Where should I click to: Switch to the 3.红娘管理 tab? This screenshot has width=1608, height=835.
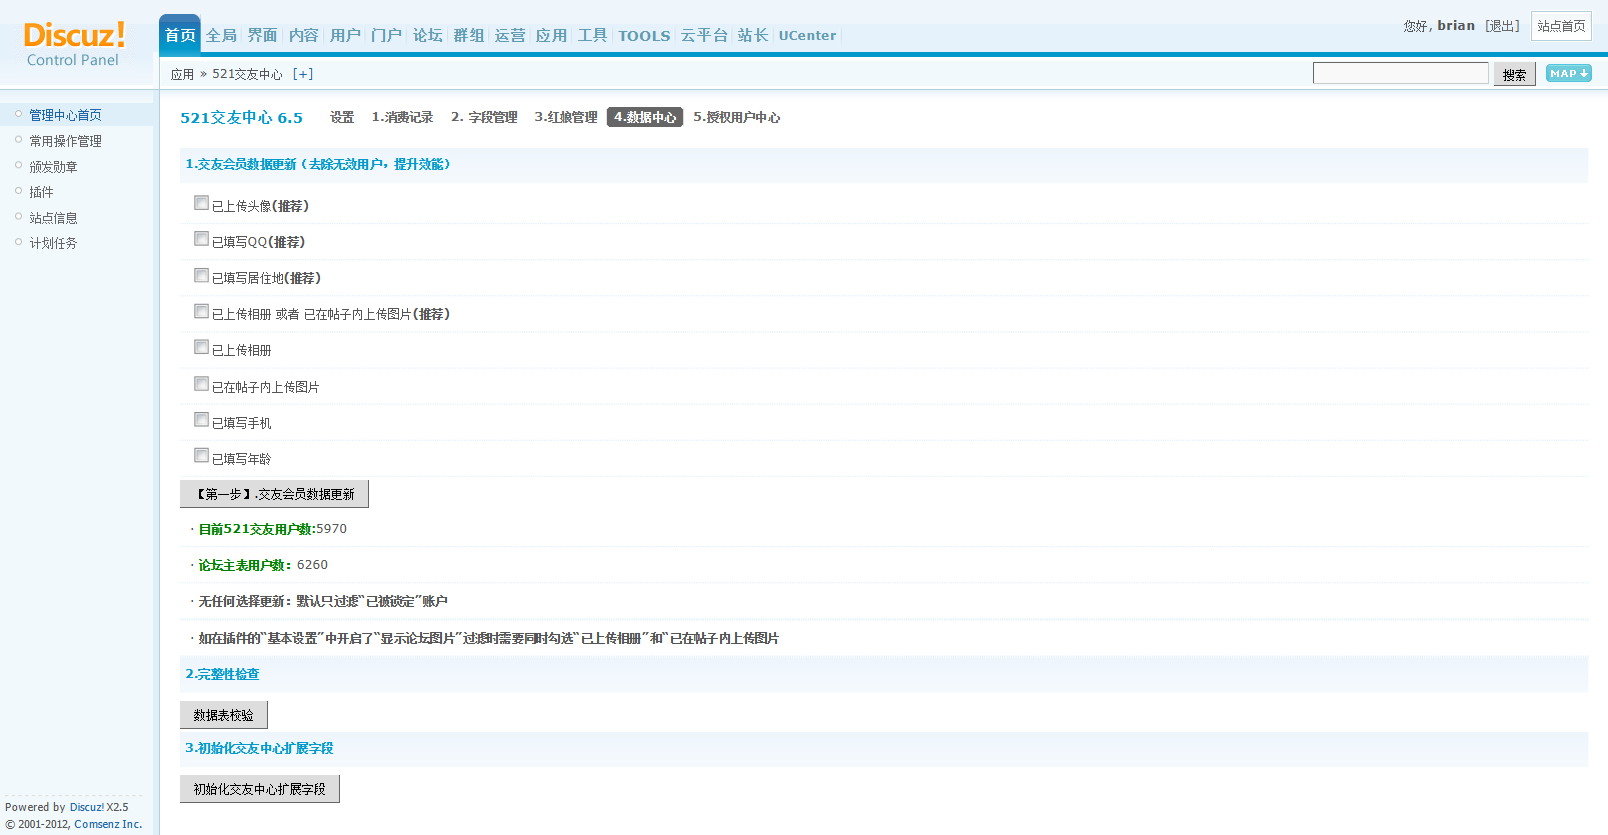pos(566,117)
